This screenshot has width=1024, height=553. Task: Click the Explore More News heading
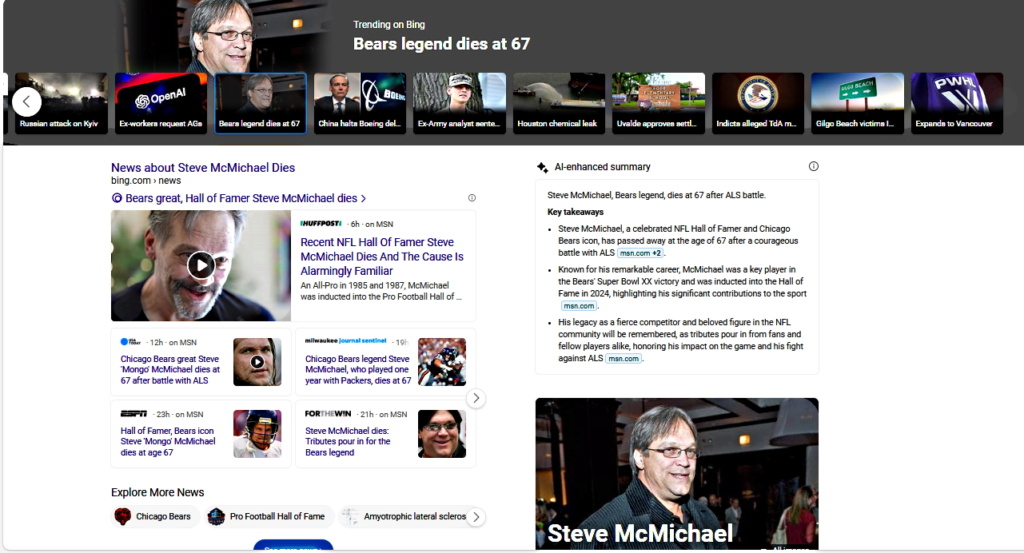click(x=157, y=492)
